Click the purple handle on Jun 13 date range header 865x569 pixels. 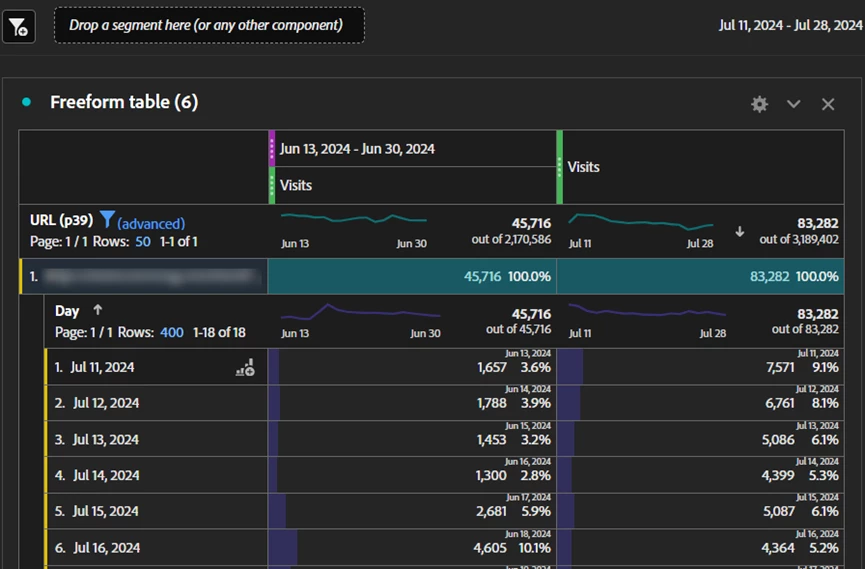[x=271, y=148]
